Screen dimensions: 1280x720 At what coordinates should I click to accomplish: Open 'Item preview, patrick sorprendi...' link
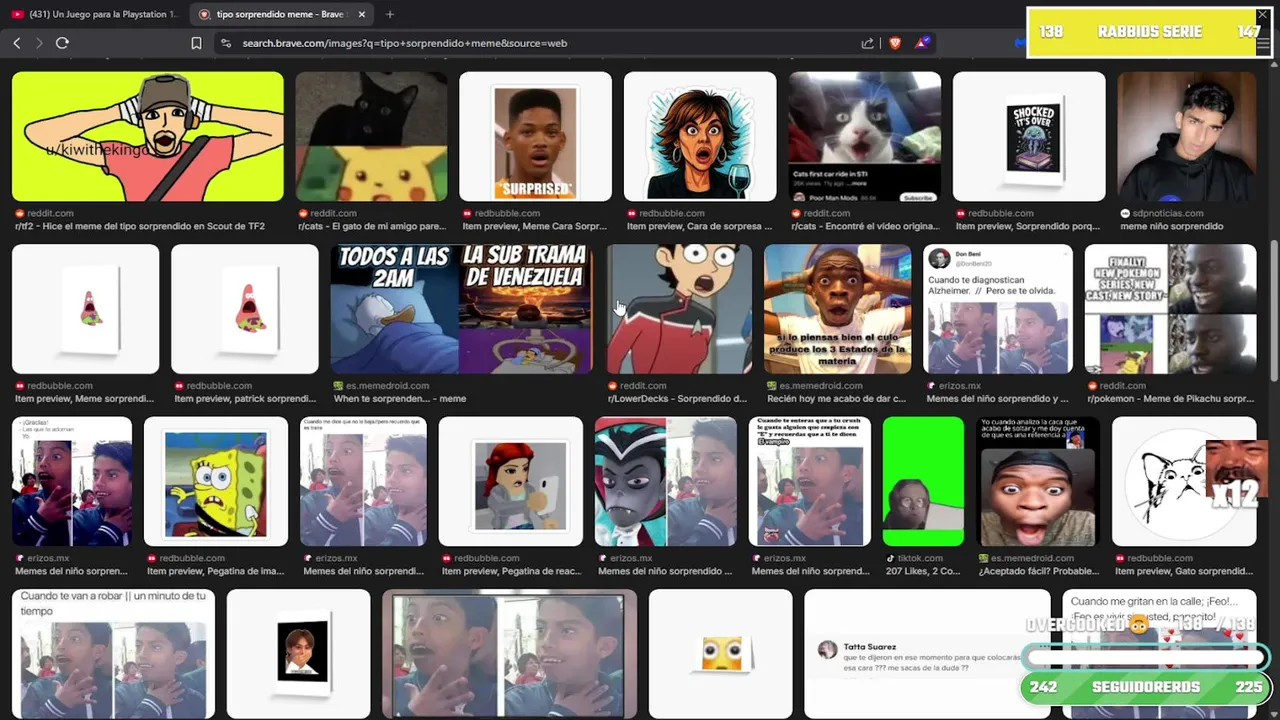pyautogui.click(x=245, y=398)
